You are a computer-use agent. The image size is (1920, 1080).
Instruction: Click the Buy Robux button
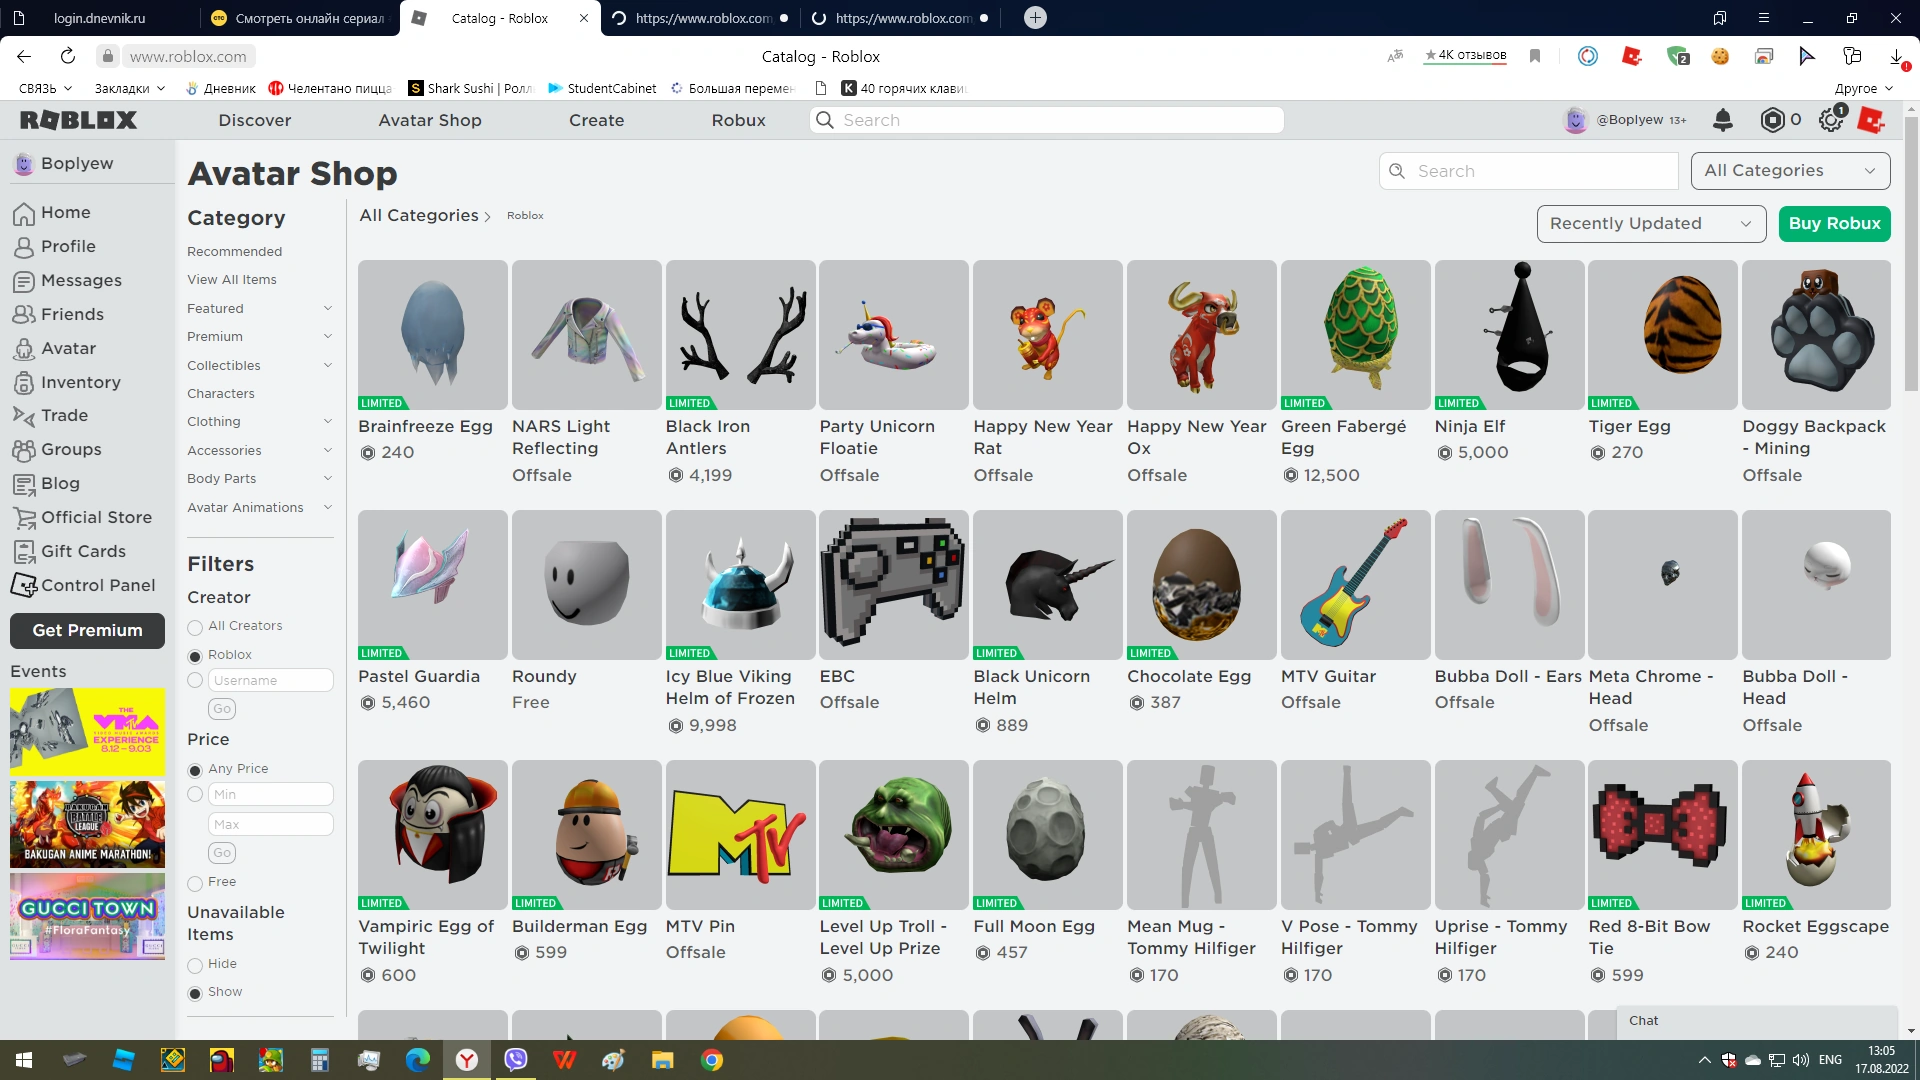[1834, 223]
